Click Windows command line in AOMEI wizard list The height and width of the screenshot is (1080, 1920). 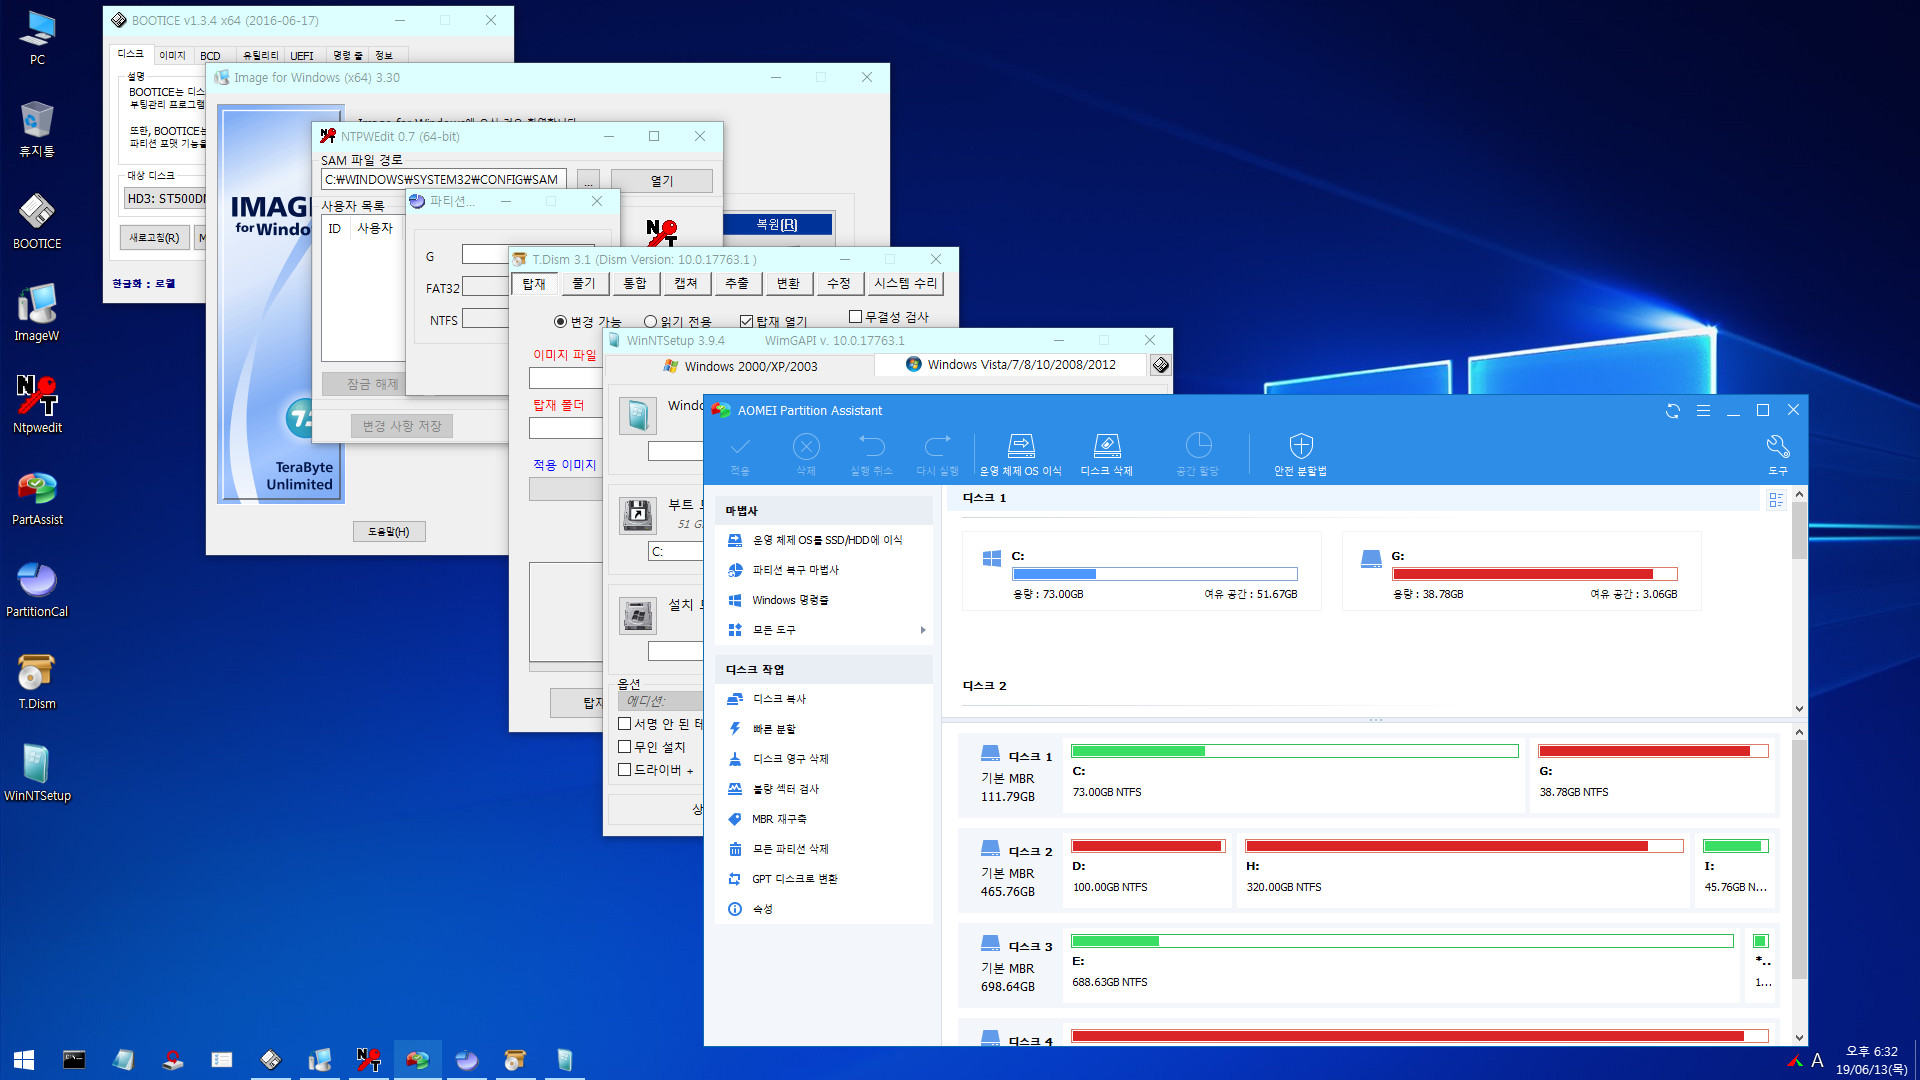click(x=790, y=600)
